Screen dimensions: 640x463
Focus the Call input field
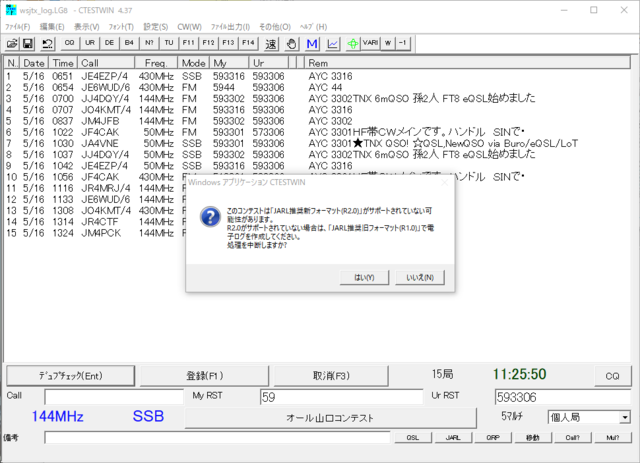click(114, 397)
